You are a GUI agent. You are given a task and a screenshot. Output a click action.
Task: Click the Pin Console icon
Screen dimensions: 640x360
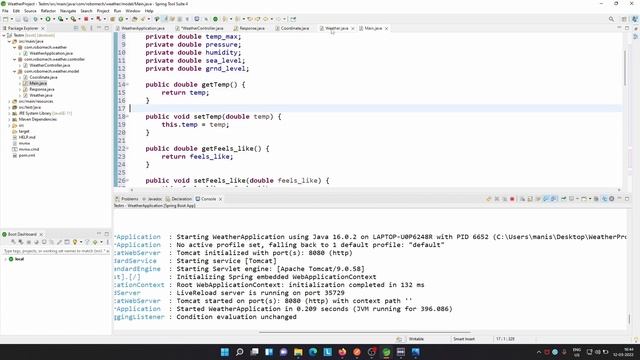pyautogui.click(x=564, y=199)
